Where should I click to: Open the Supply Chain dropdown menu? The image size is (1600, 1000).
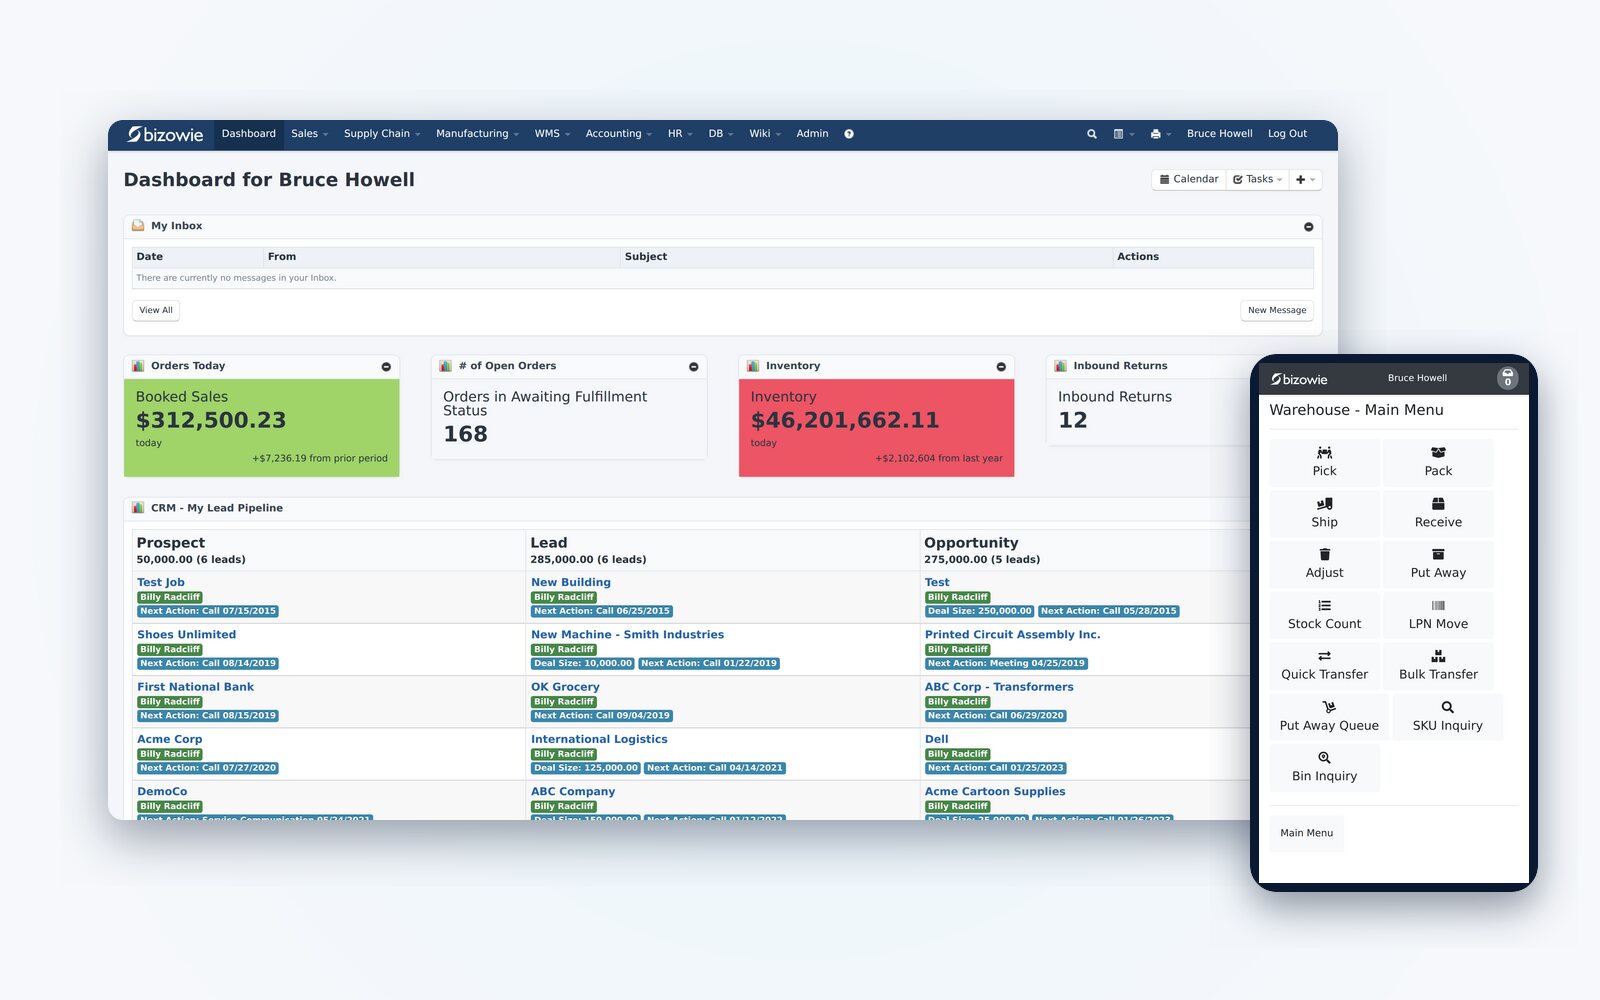click(382, 134)
